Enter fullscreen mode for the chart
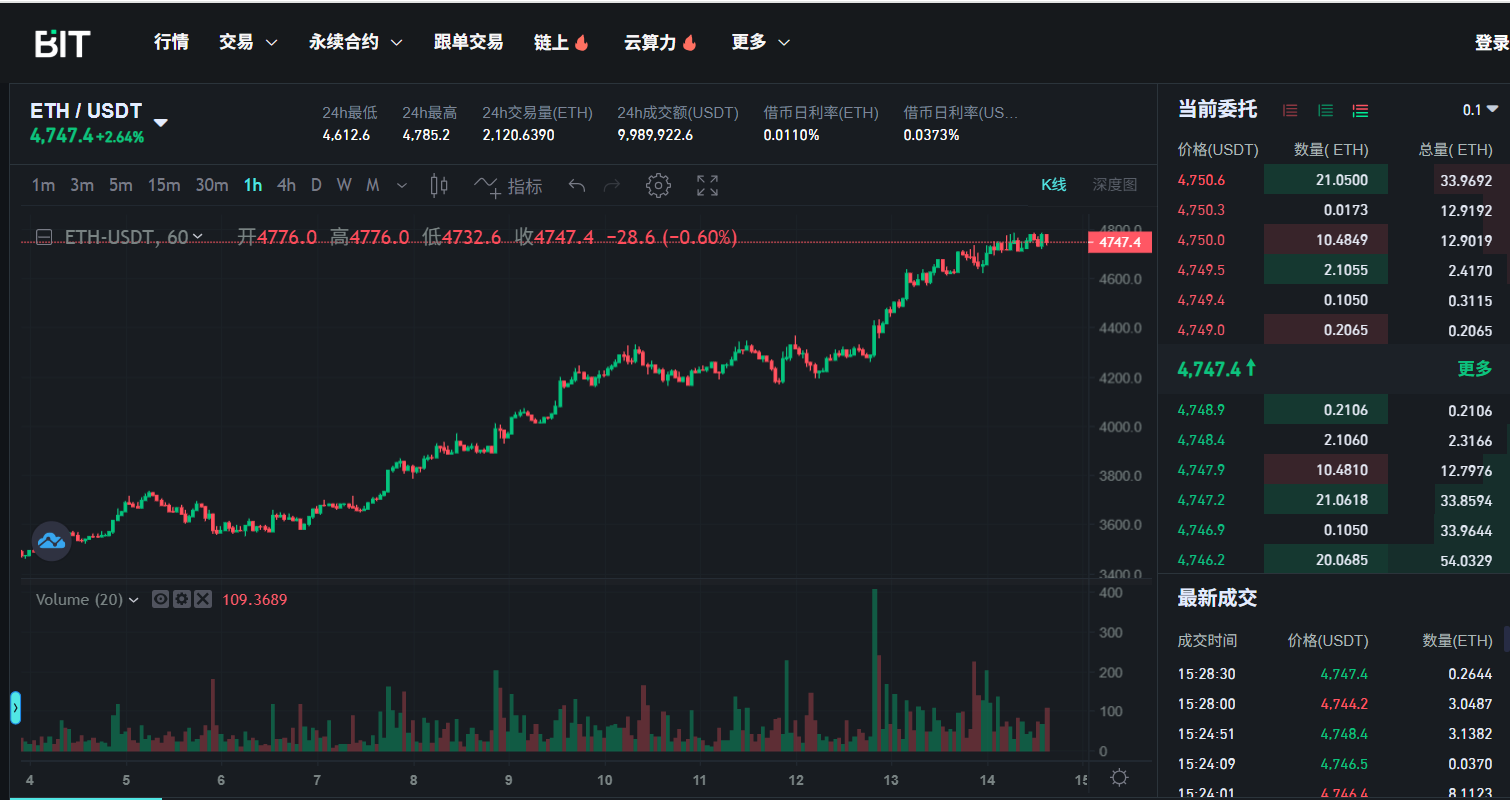Viewport: 1510px width, 800px height. click(707, 185)
